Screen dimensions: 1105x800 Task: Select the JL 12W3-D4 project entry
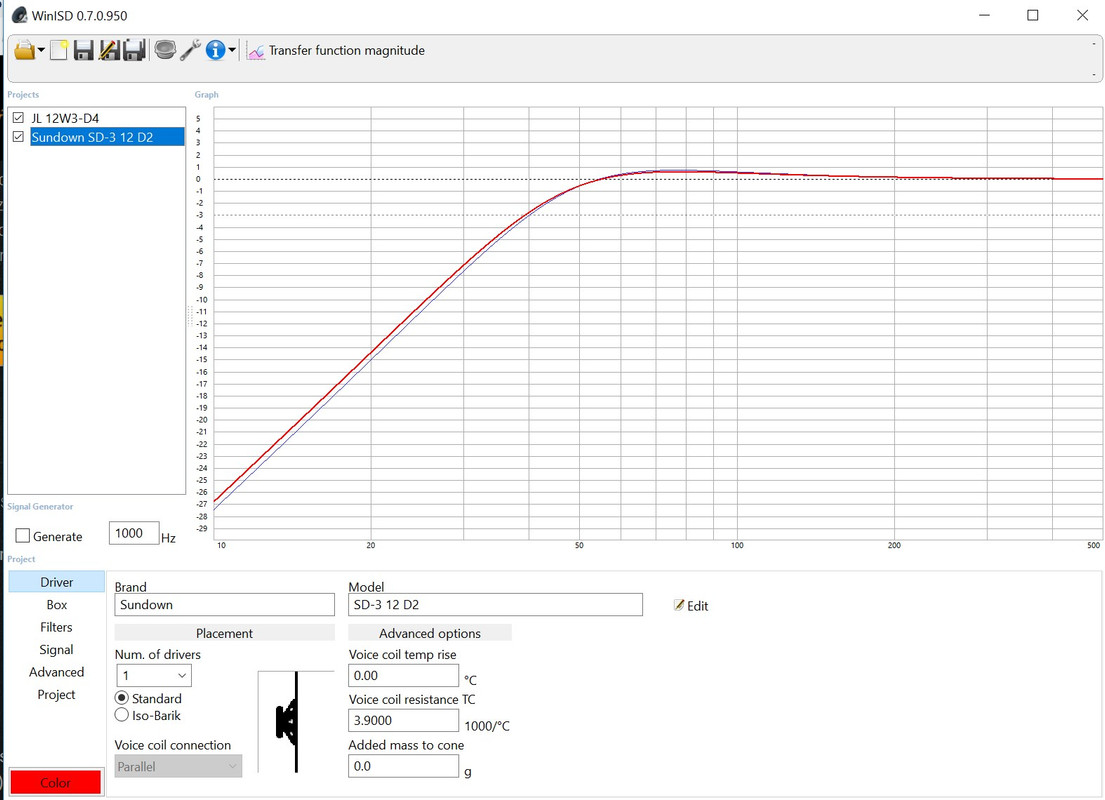click(x=66, y=118)
